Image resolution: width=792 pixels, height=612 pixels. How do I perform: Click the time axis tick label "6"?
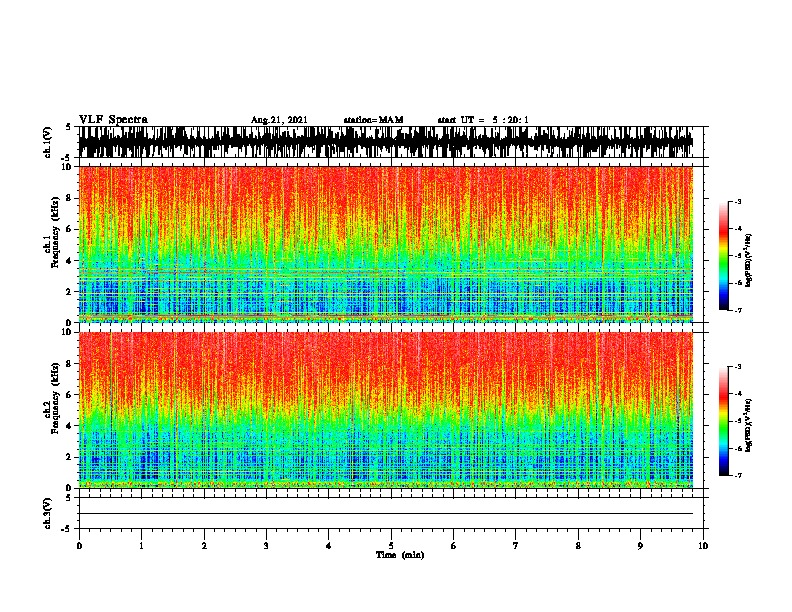pyautogui.click(x=454, y=545)
